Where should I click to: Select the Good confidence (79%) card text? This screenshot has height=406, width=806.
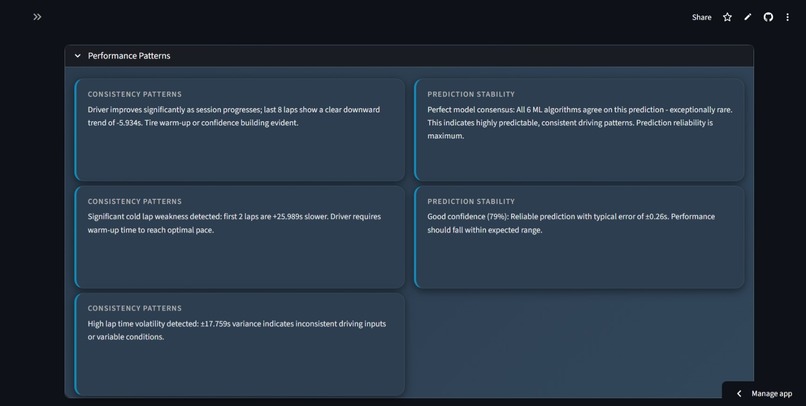point(571,223)
